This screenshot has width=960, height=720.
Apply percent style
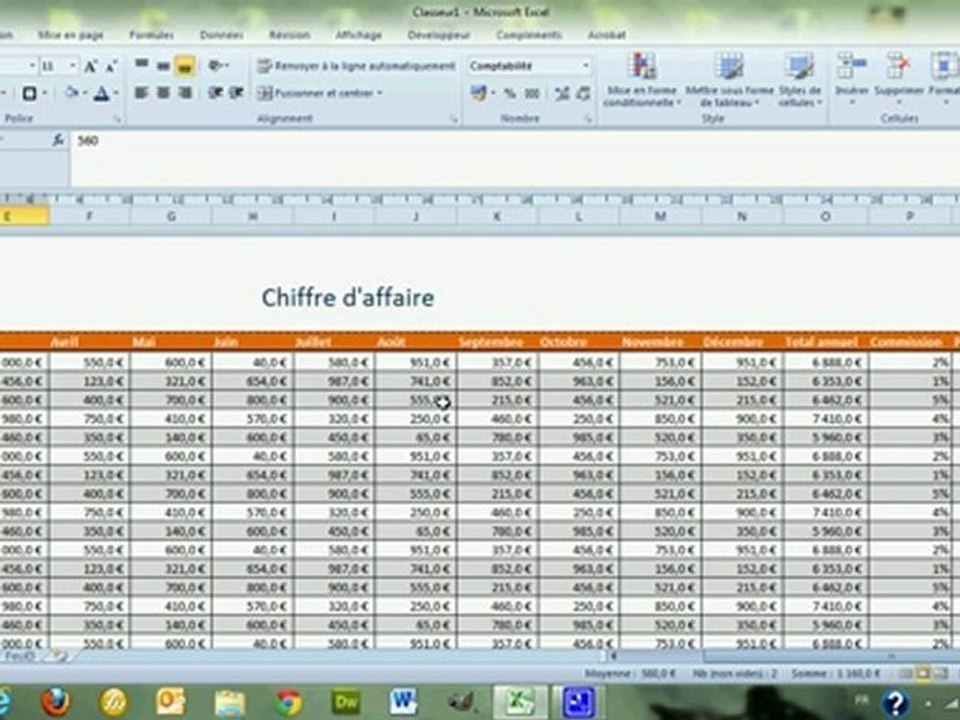coord(509,94)
